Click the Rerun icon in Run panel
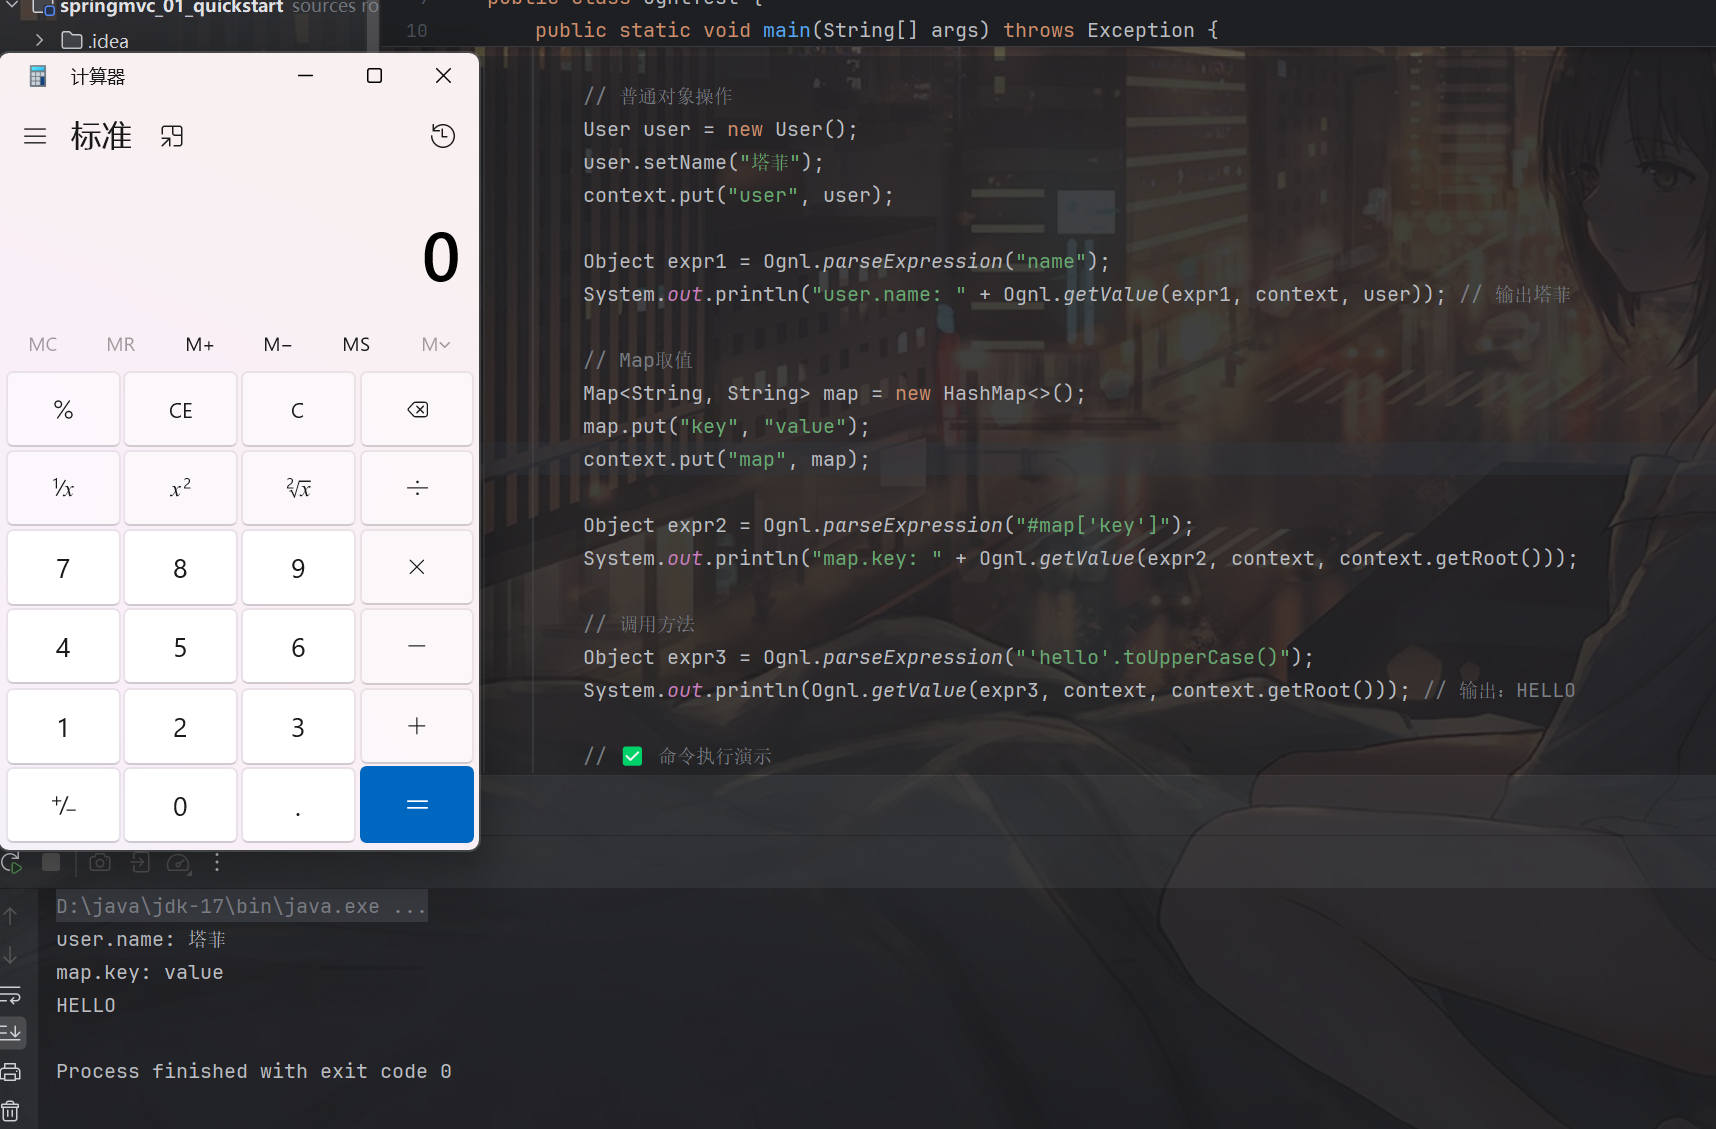This screenshot has width=1716, height=1129. pyautogui.click(x=11, y=863)
